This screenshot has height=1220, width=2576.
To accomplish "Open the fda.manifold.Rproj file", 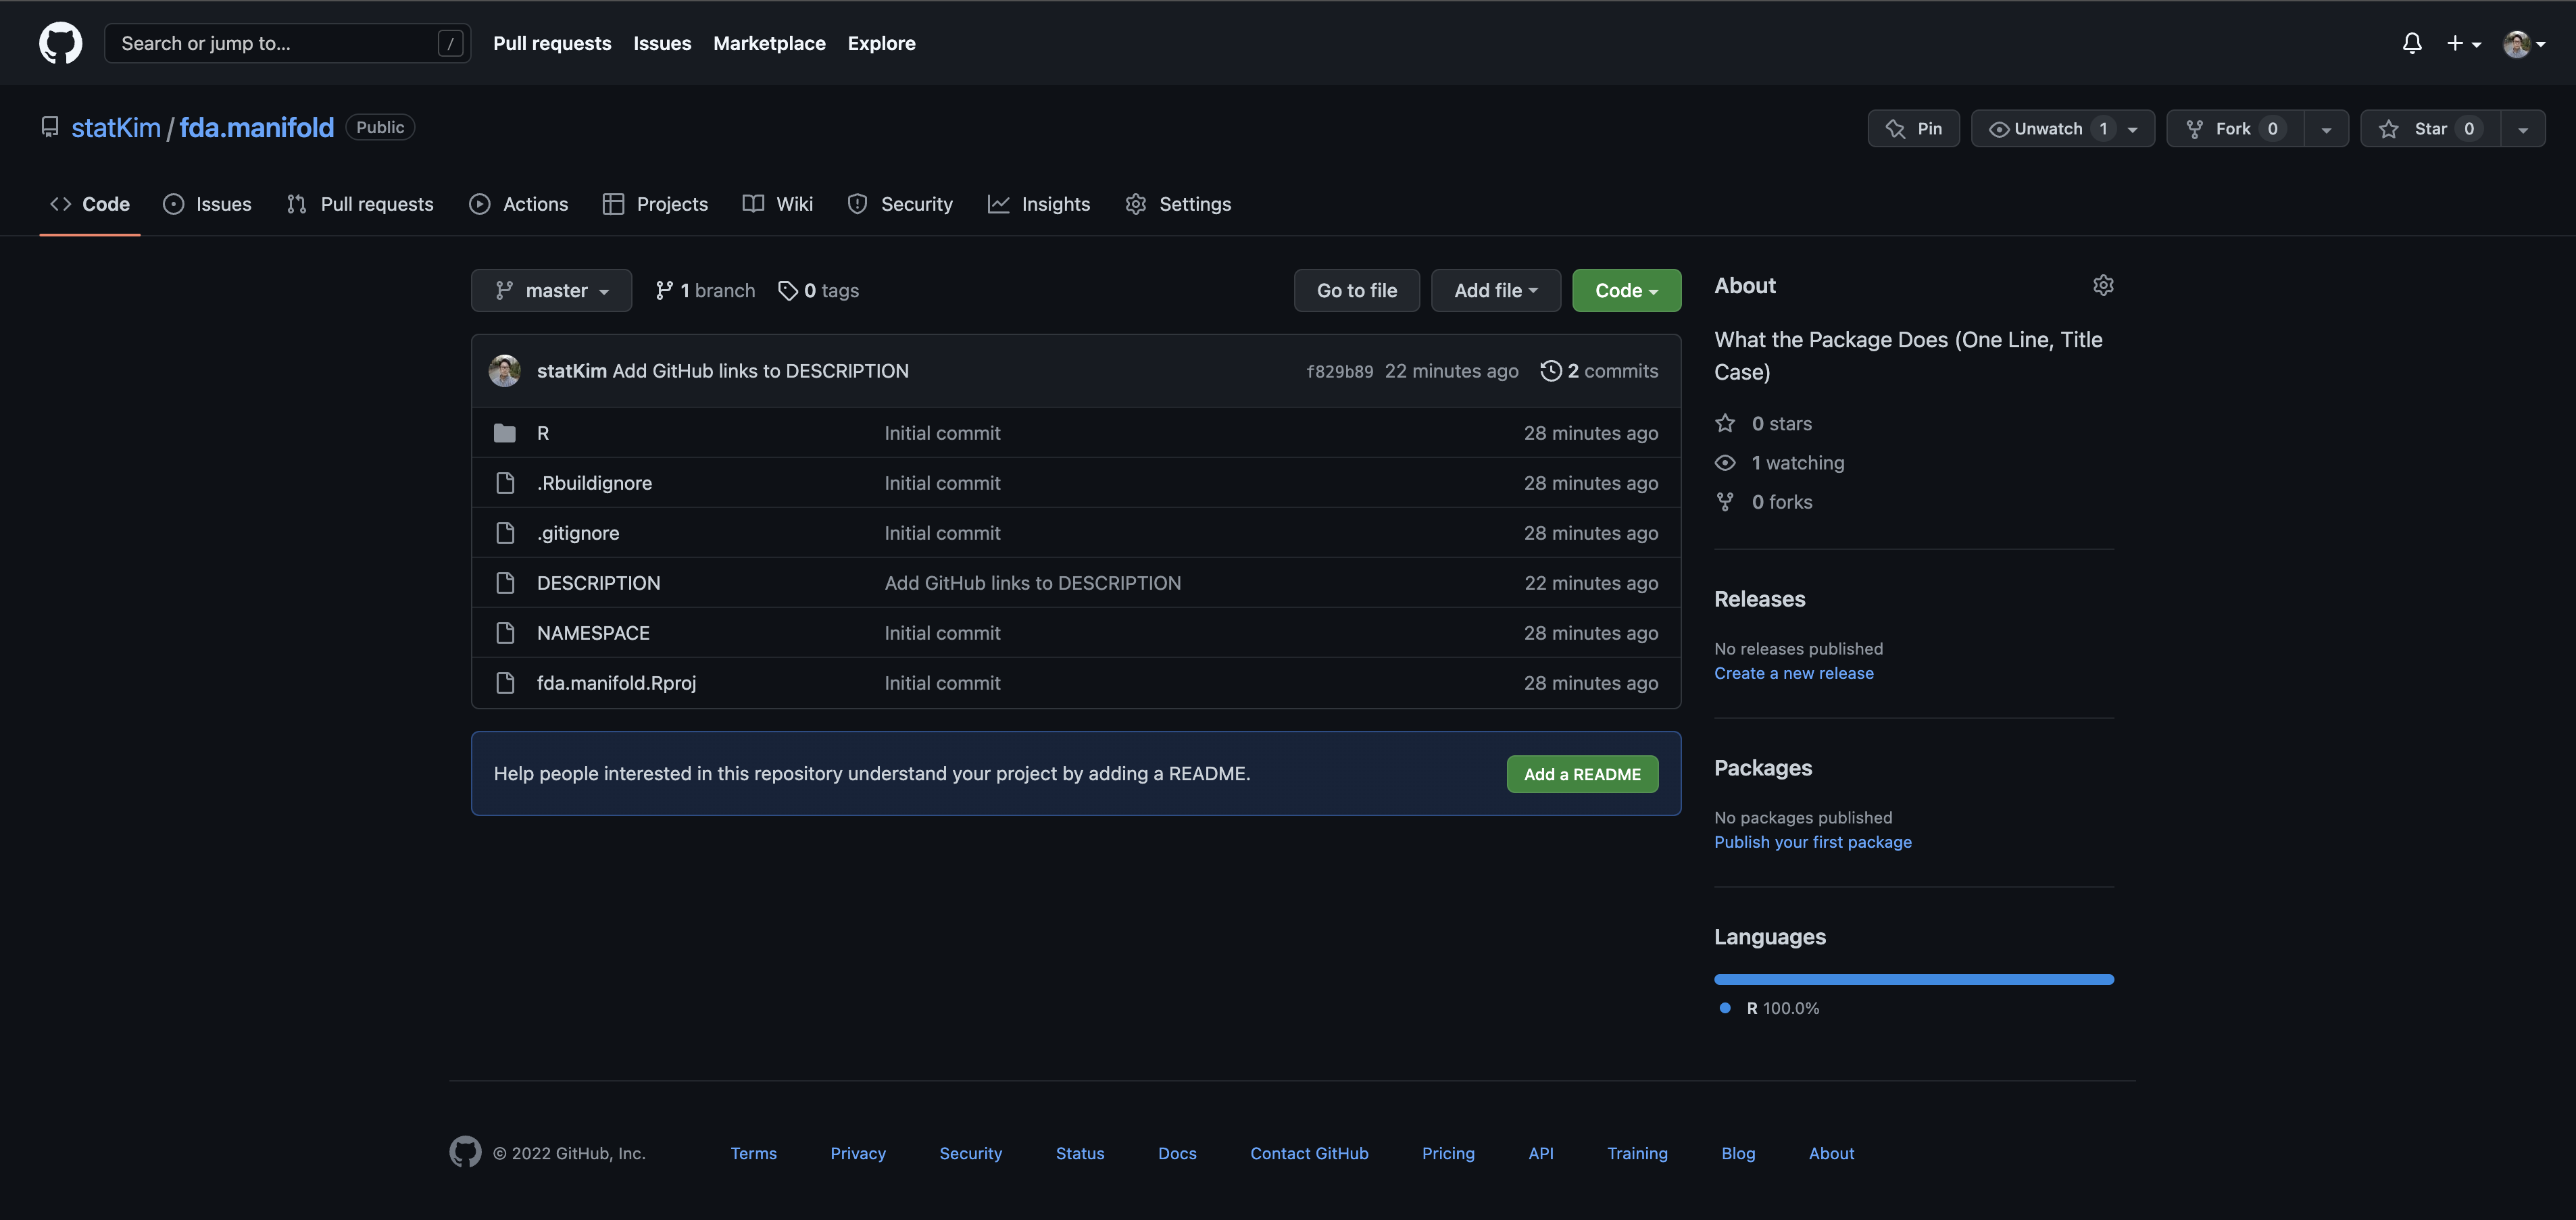I will (x=616, y=683).
